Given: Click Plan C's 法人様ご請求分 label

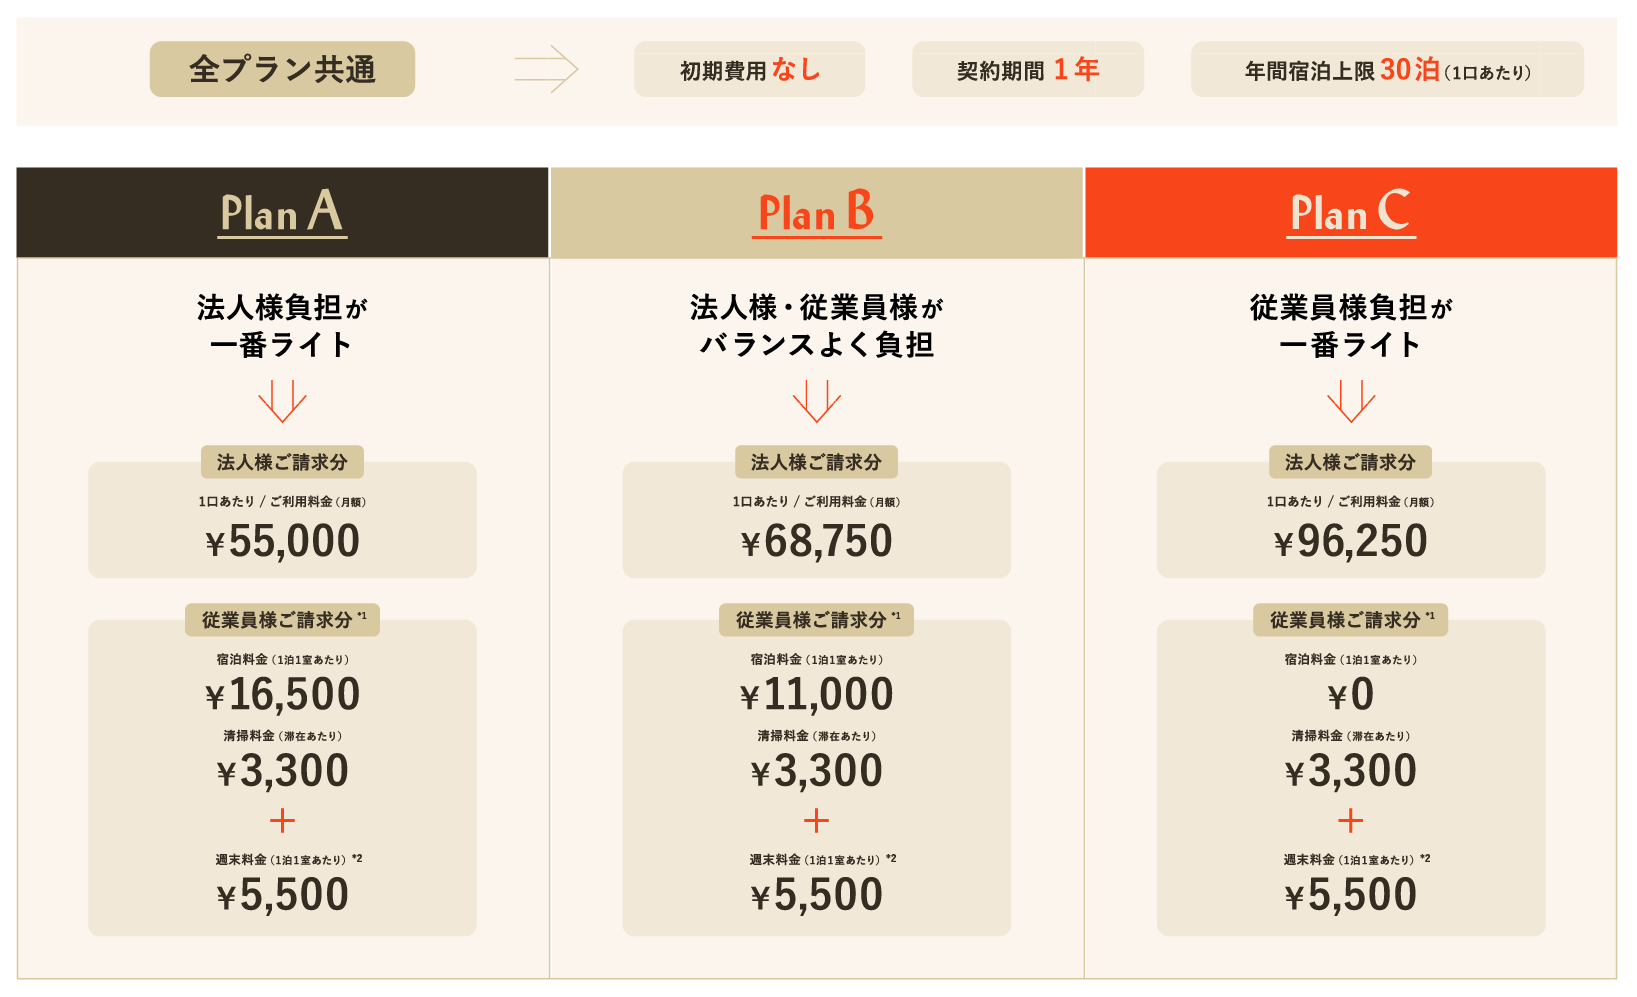Looking at the screenshot, I should coord(1351,462).
